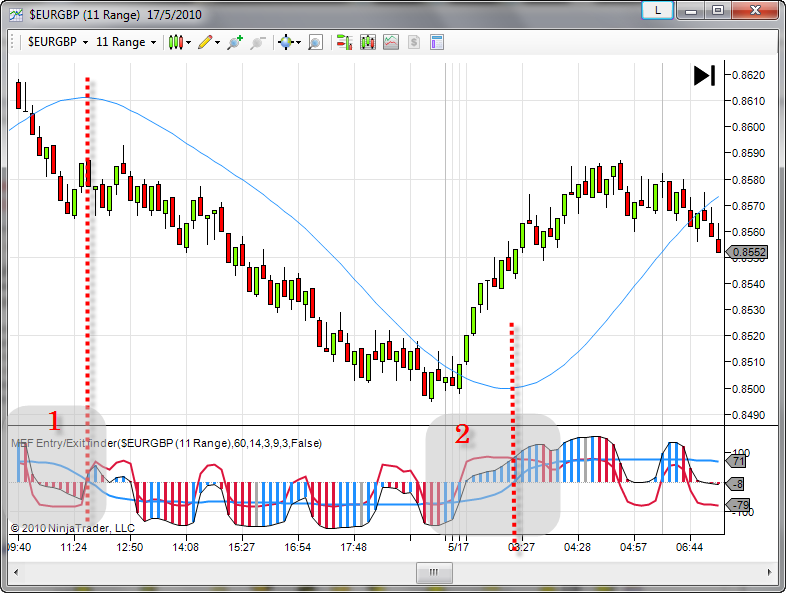Click the indicator value marker -8
Image resolution: width=786 pixels, height=593 pixels.
pos(735,484)
